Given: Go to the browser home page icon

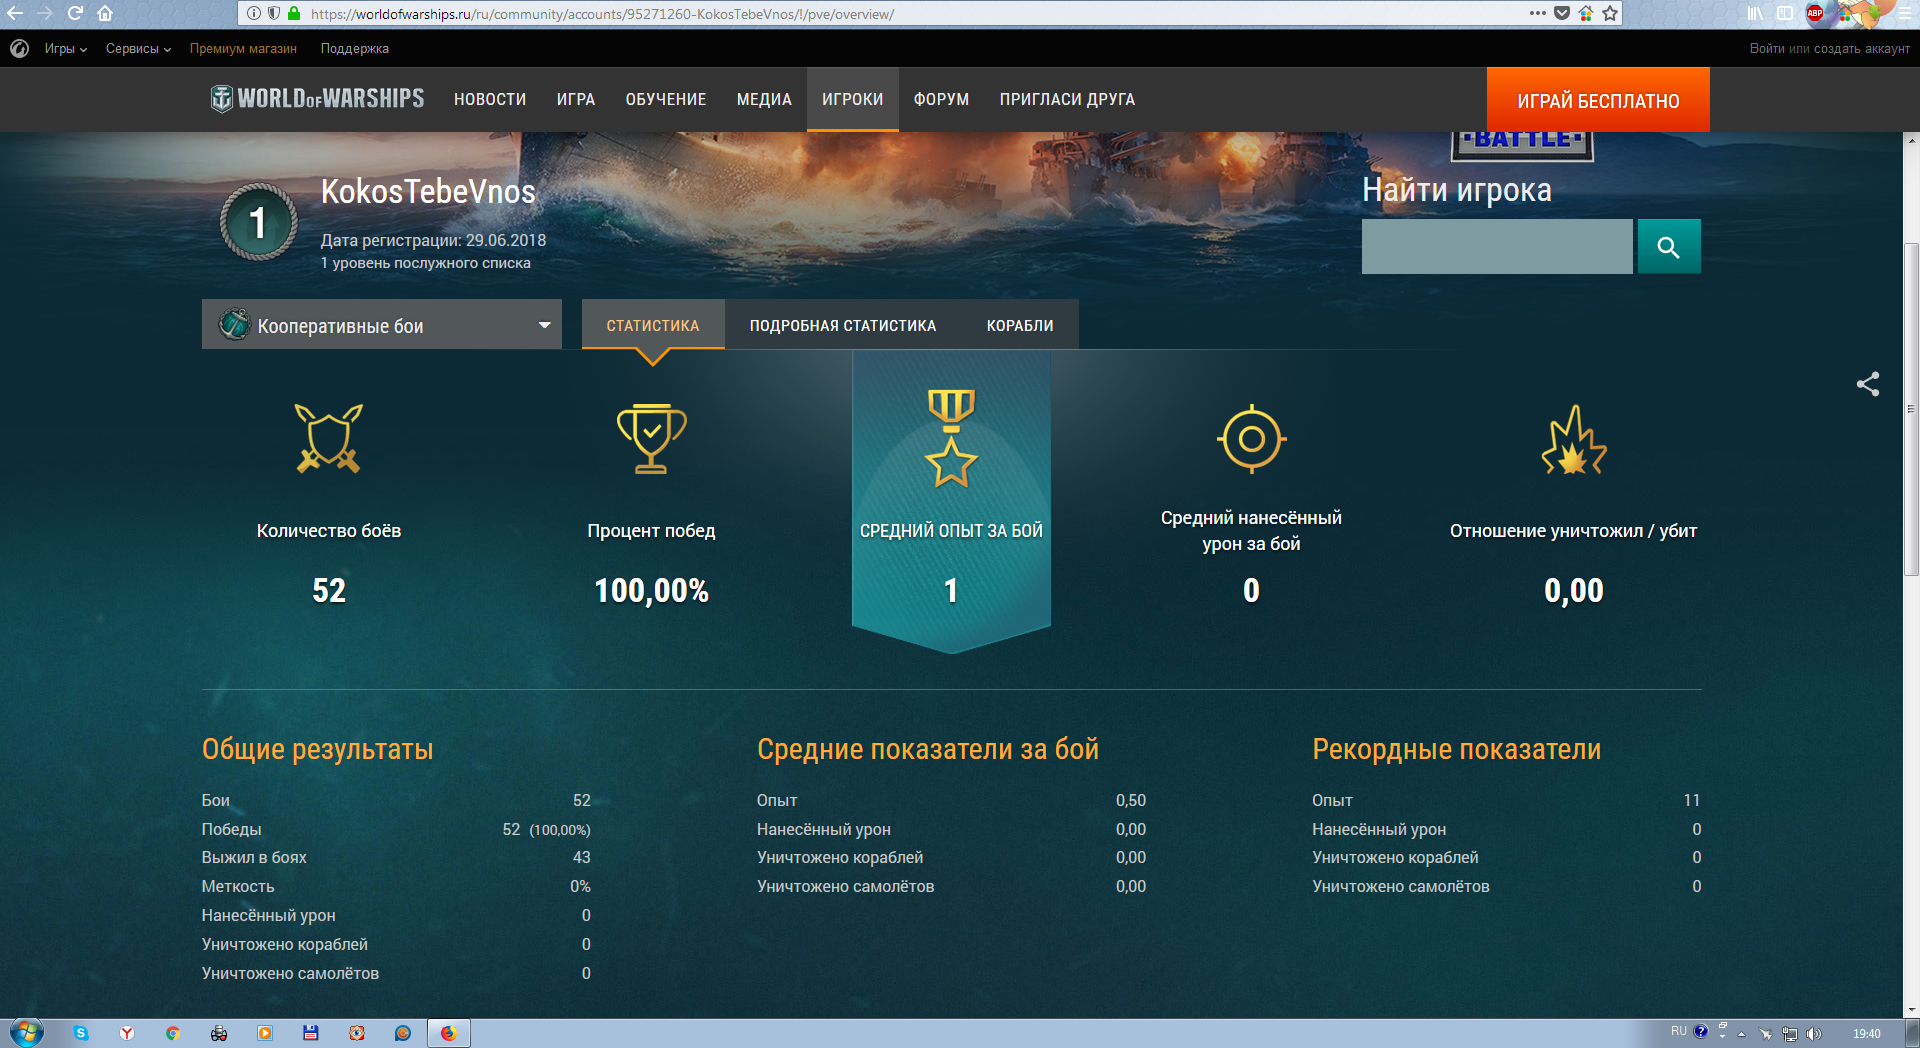Looking at the screenshot, I should coord(105,13).
